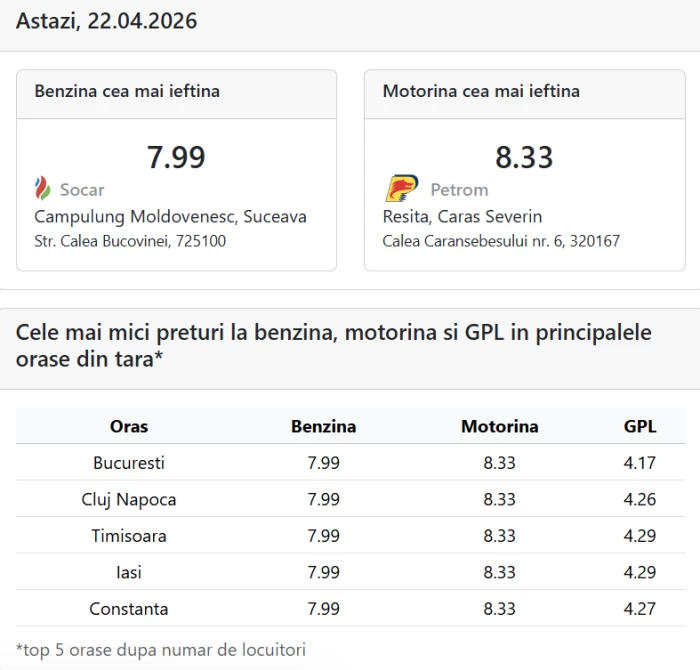700x670 pixels.
Task: Click the Motorina column header
Action: (499, 426)
